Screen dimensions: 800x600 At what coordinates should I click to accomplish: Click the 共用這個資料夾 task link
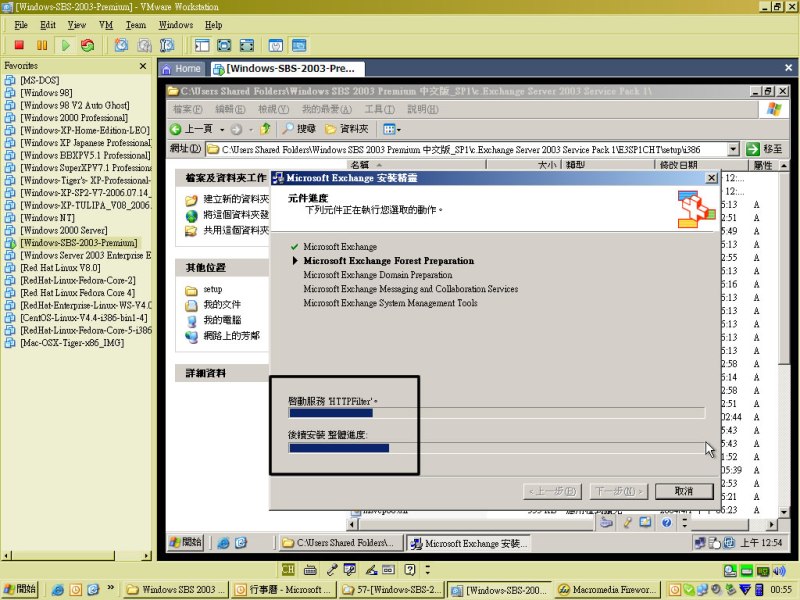point(236,231)
